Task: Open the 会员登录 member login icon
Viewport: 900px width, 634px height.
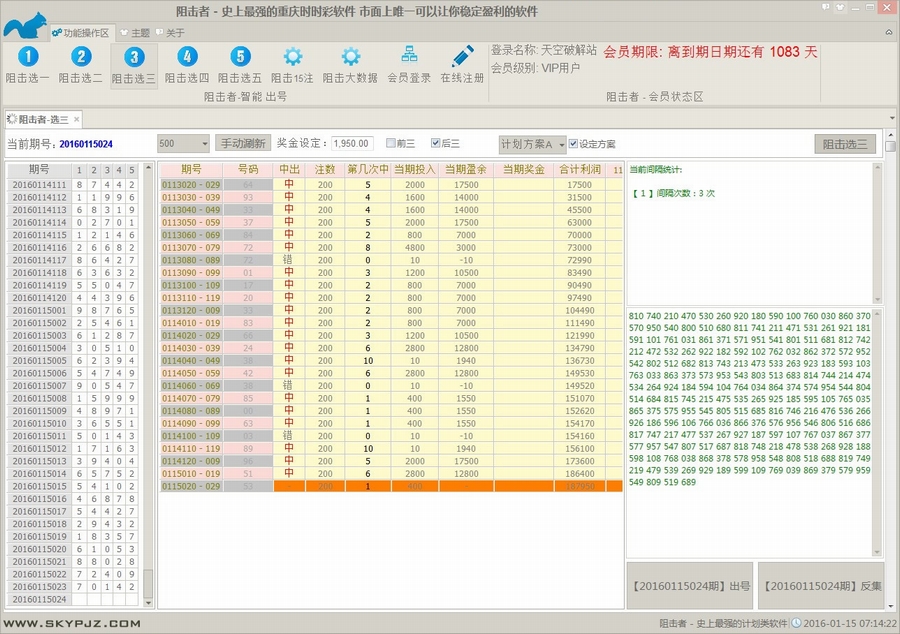Action: 409,58
